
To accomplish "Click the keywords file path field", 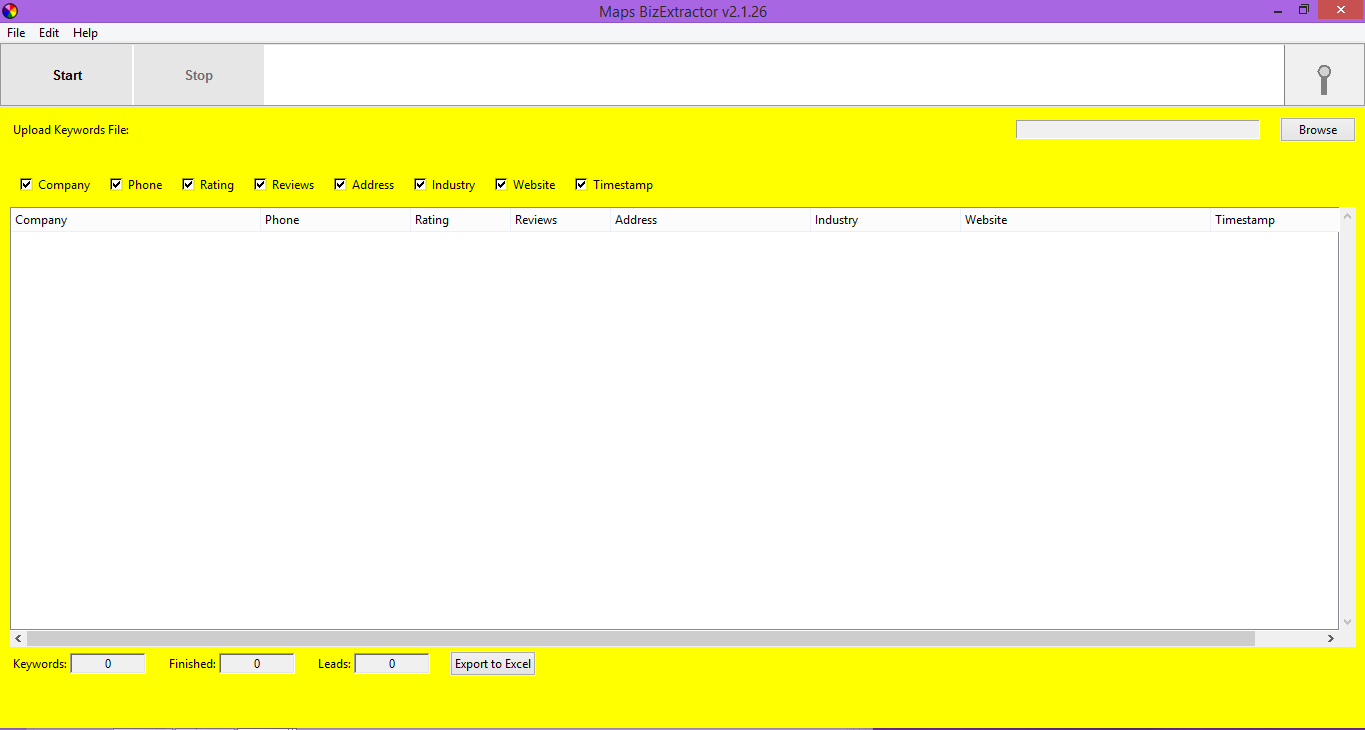I will click(x=1137, y=130).
